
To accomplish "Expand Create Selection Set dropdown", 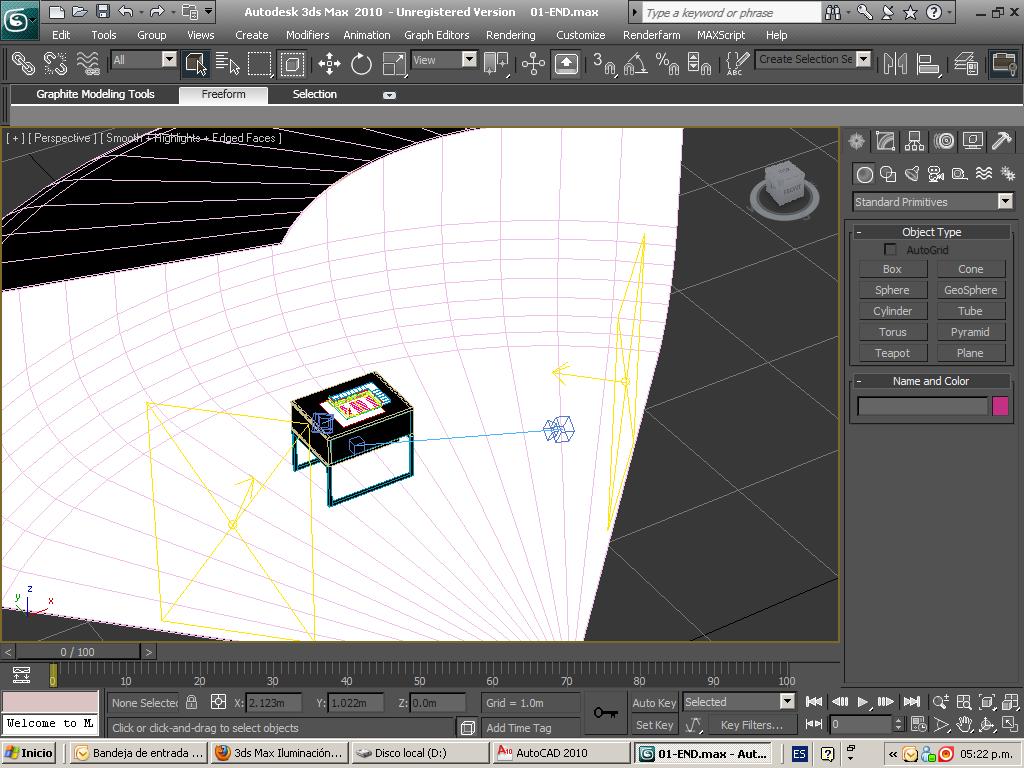I will click(x=863, y=59).
